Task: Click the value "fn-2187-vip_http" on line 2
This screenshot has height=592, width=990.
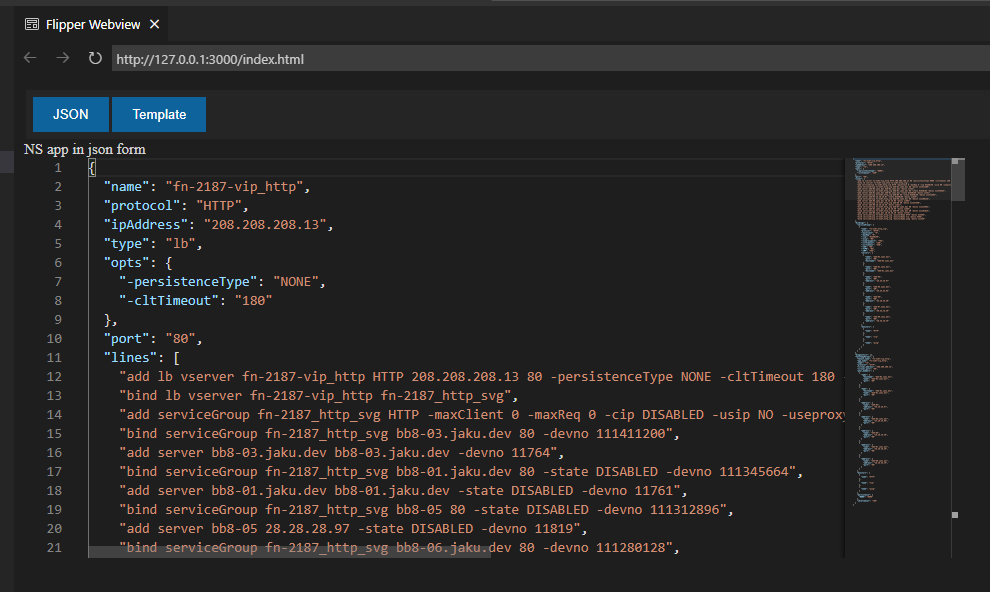Action: (x=234, y=187)
